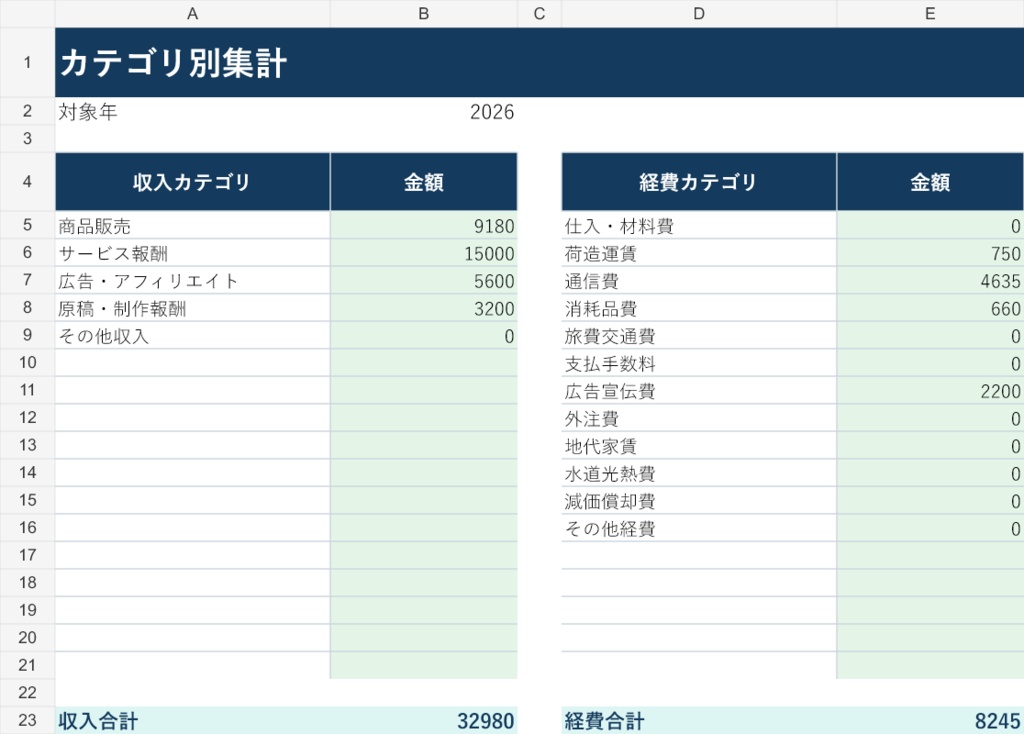Select the 減価償却費 cell
This screenshot has width=1024, height=734.
point(699,500)
